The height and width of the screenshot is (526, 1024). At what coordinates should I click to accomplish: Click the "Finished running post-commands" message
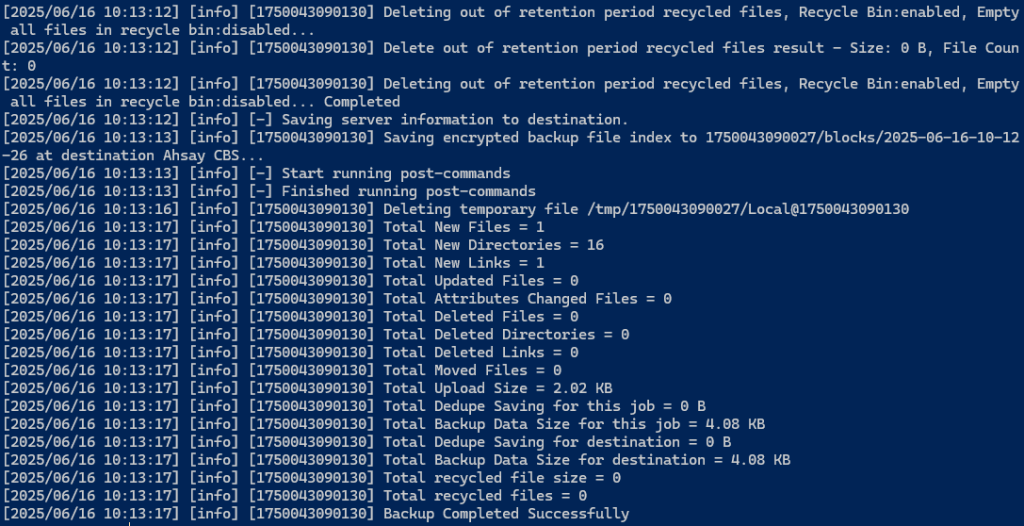point(408,191)
